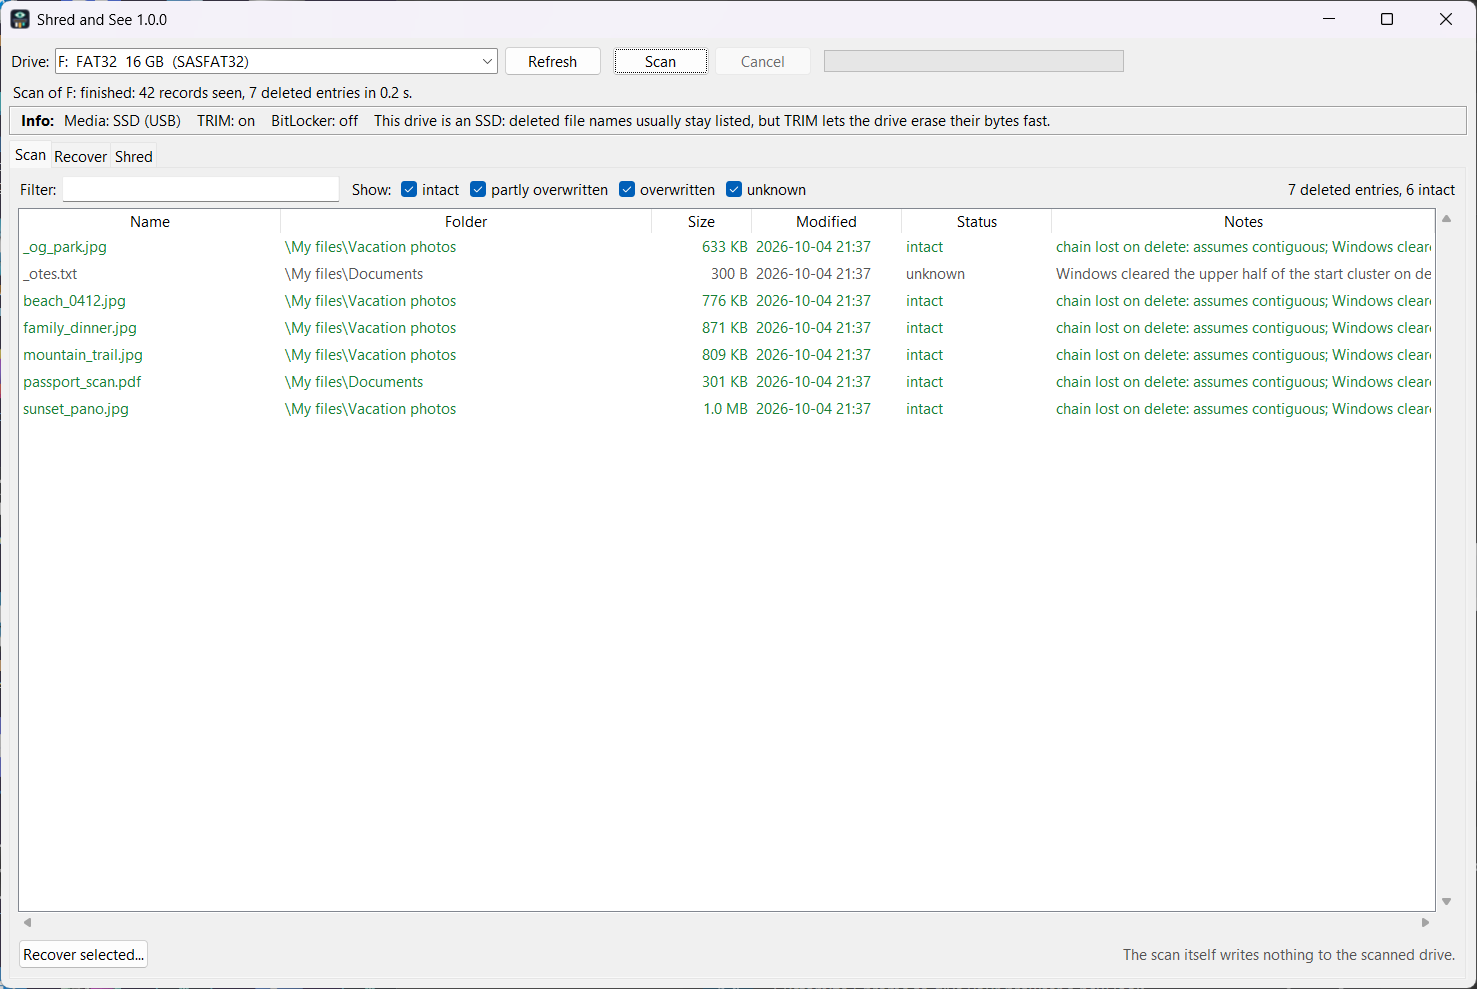Start a scan with the Scan button
The image size is (1477, 989).
pos(660,61)
